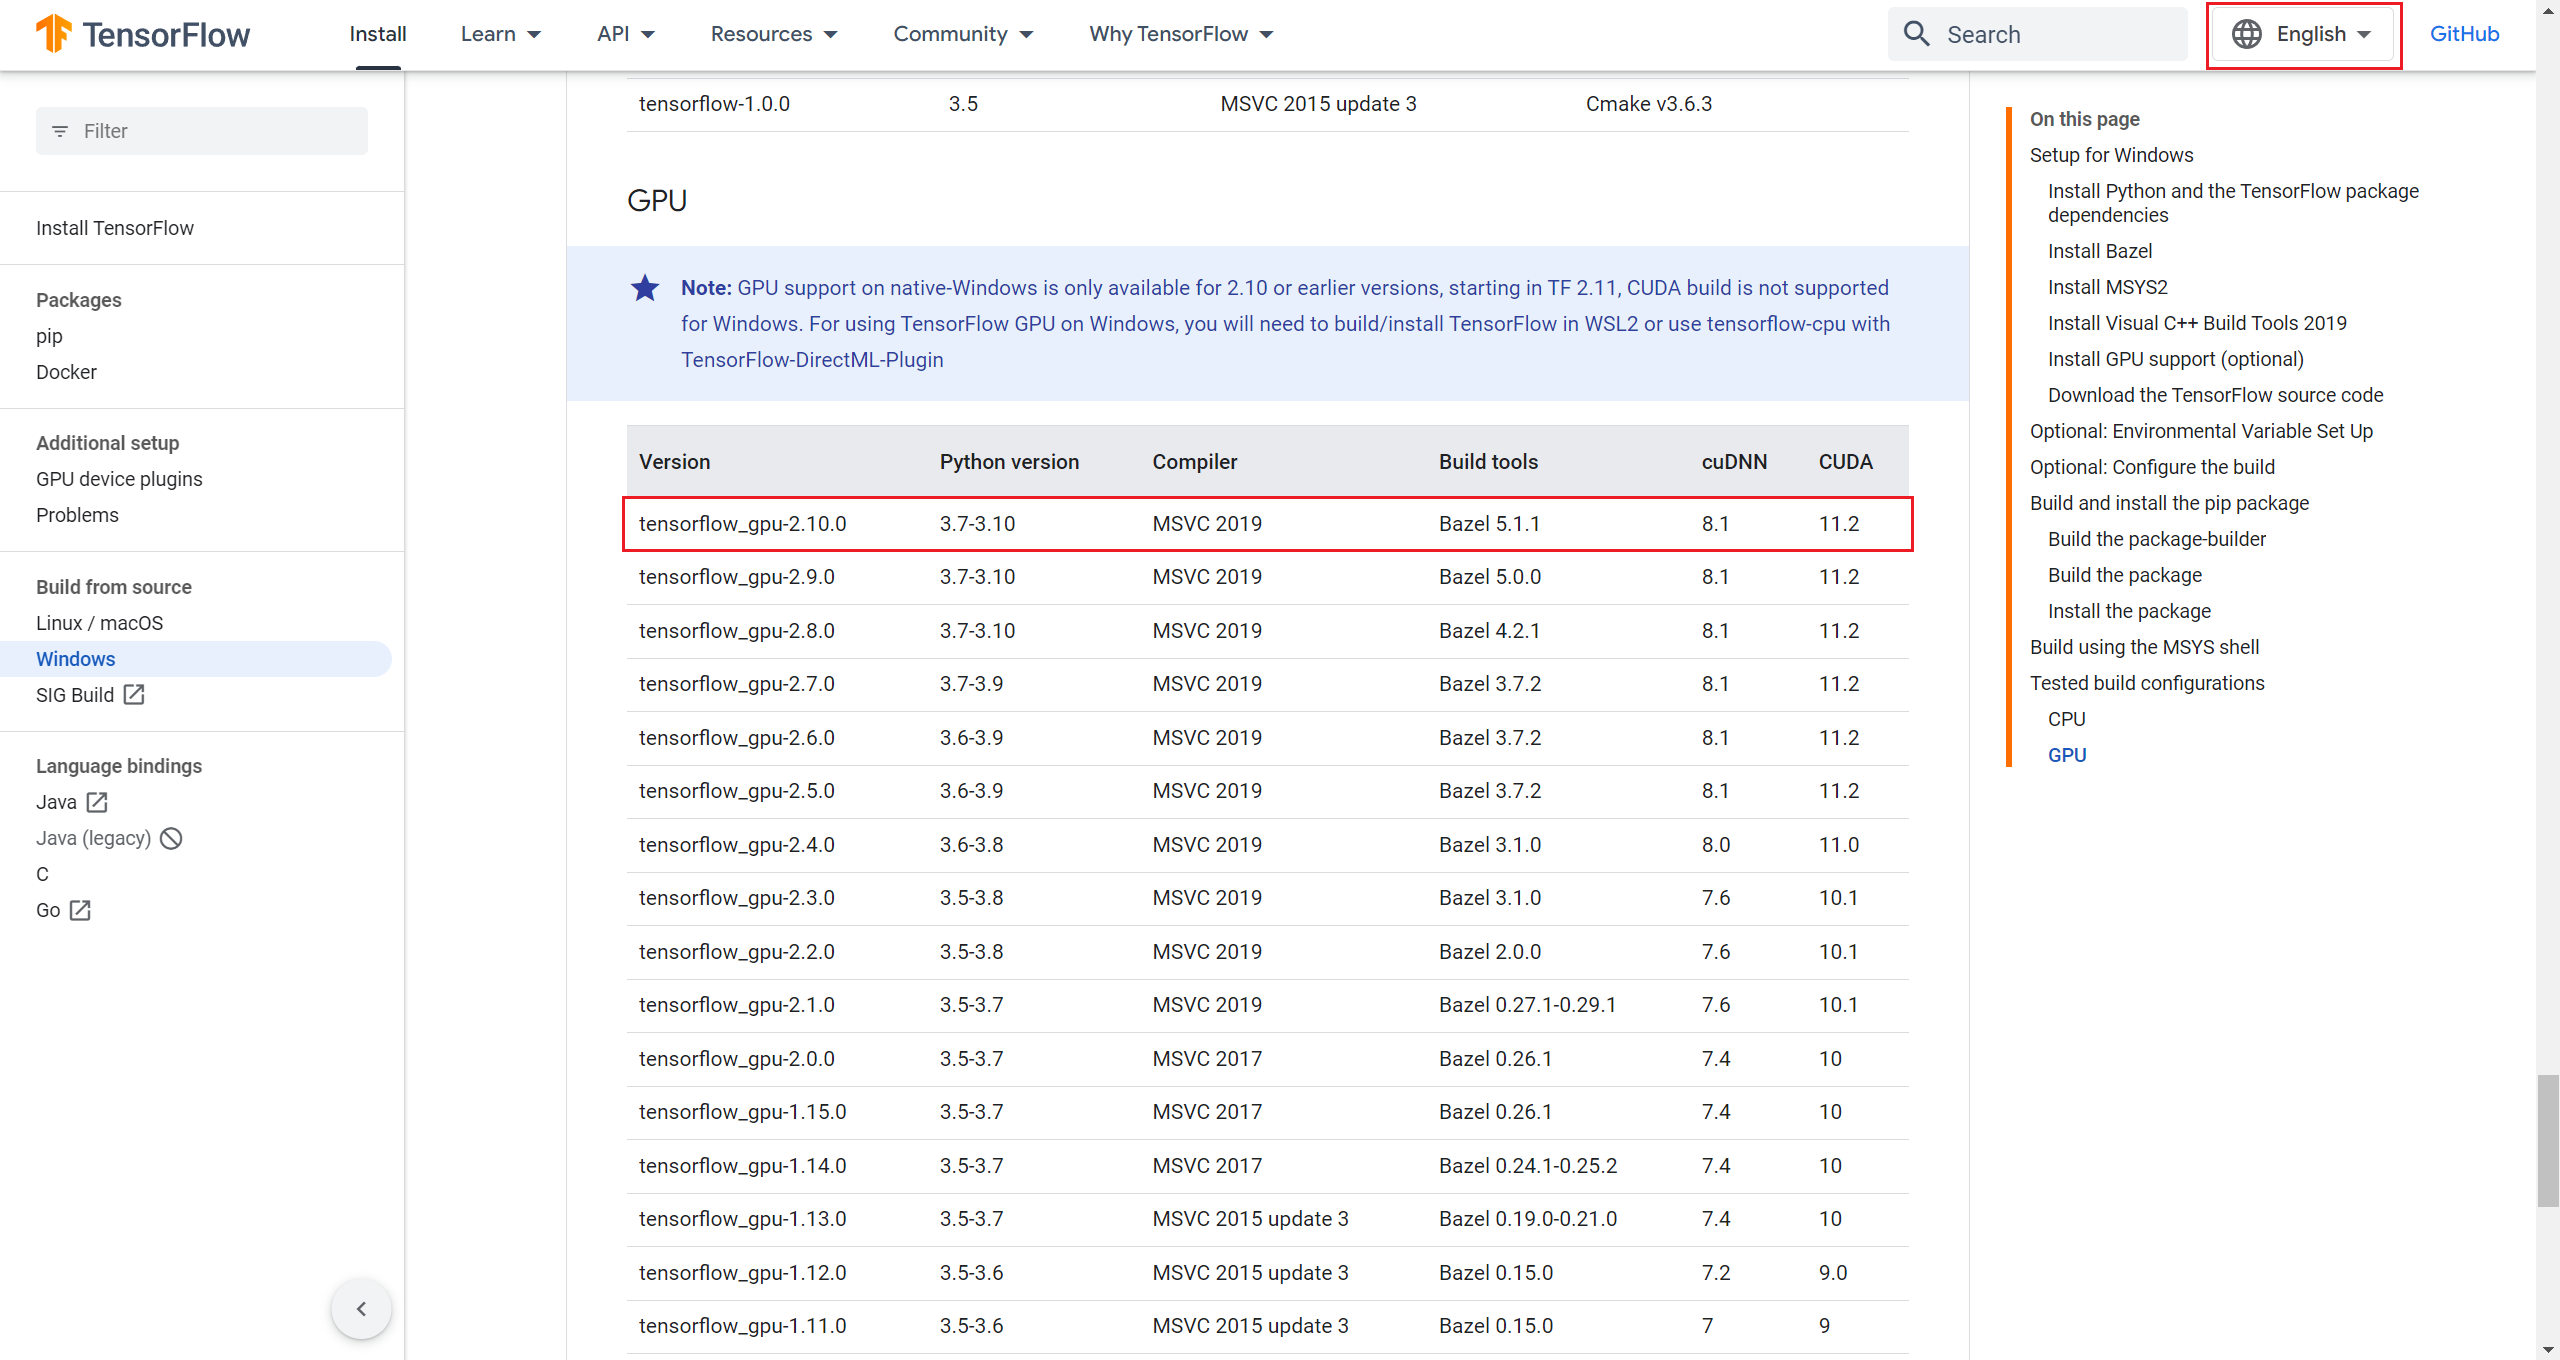
Task: Click the GPU section heading
Action: (x=657, y=201)
